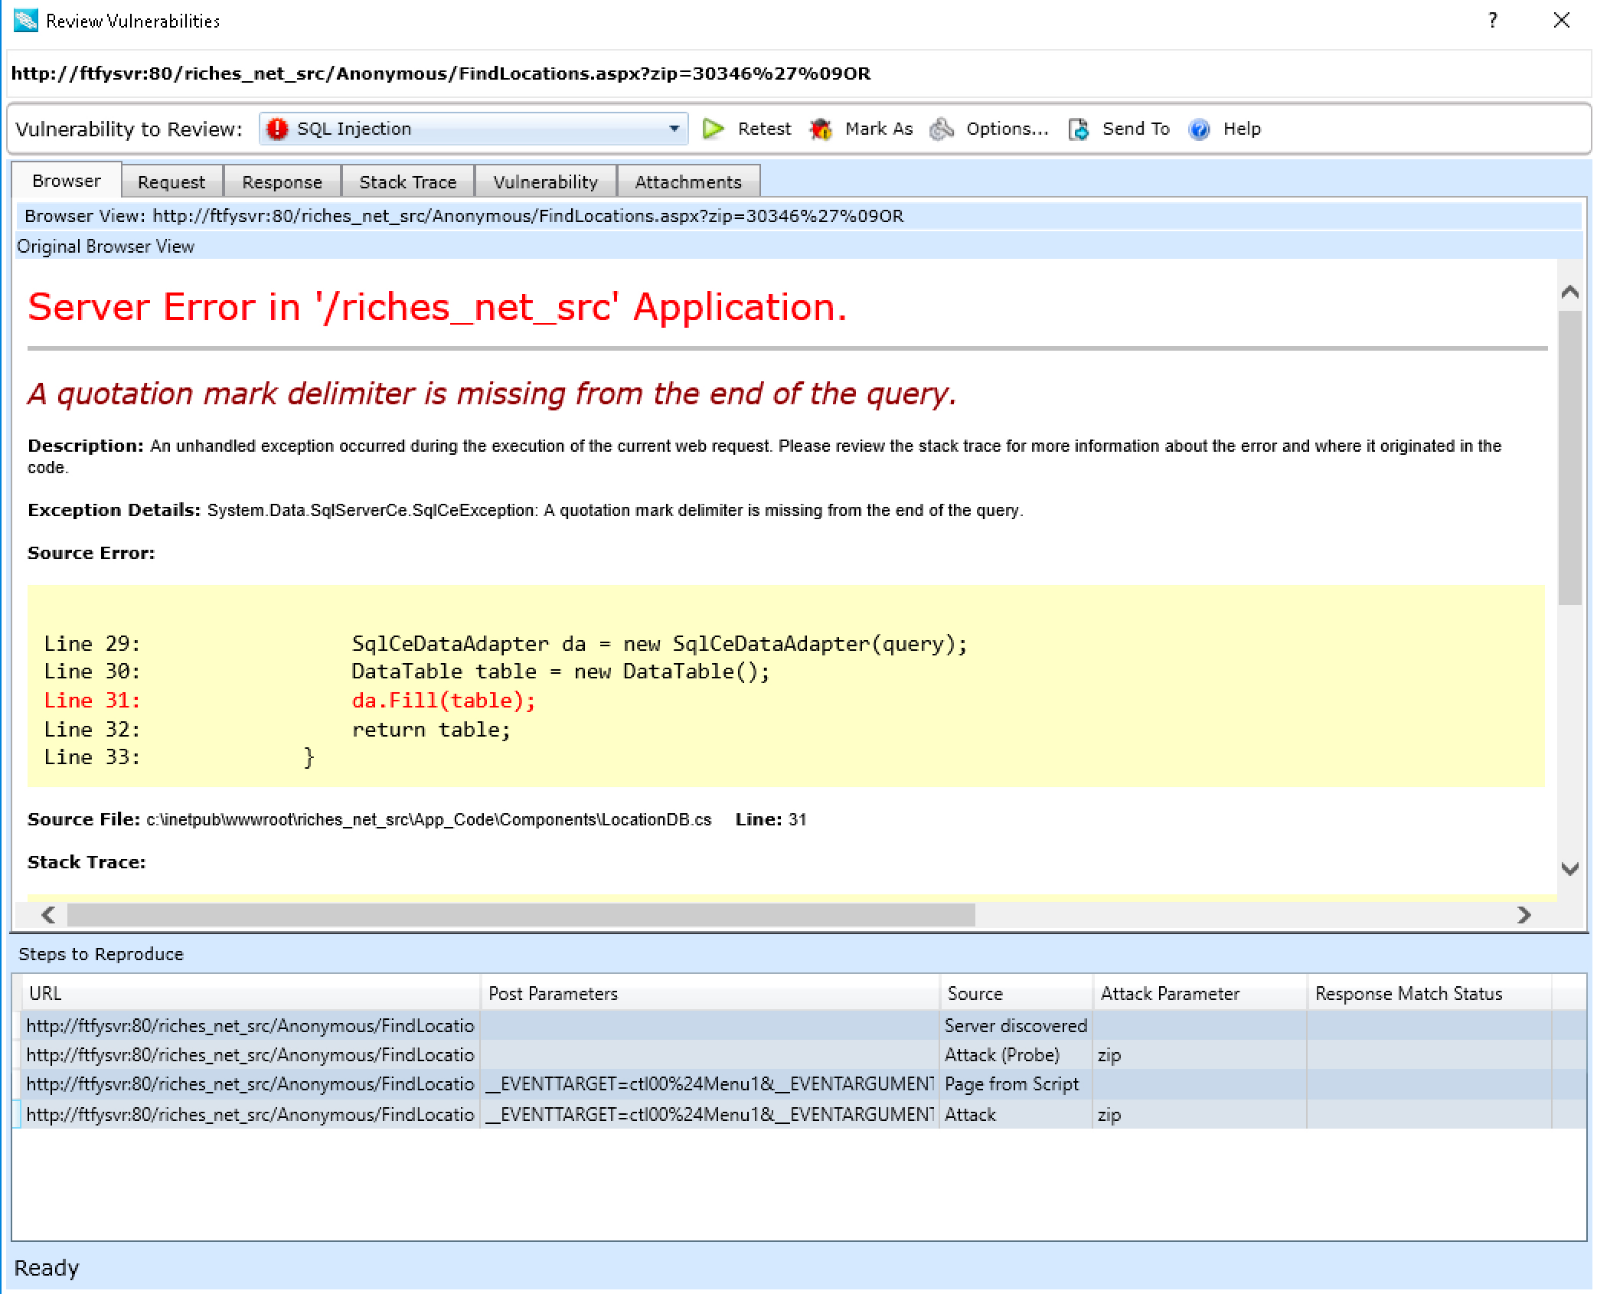
Task: Click the Send To document icon
Action: coord(1079,129)
